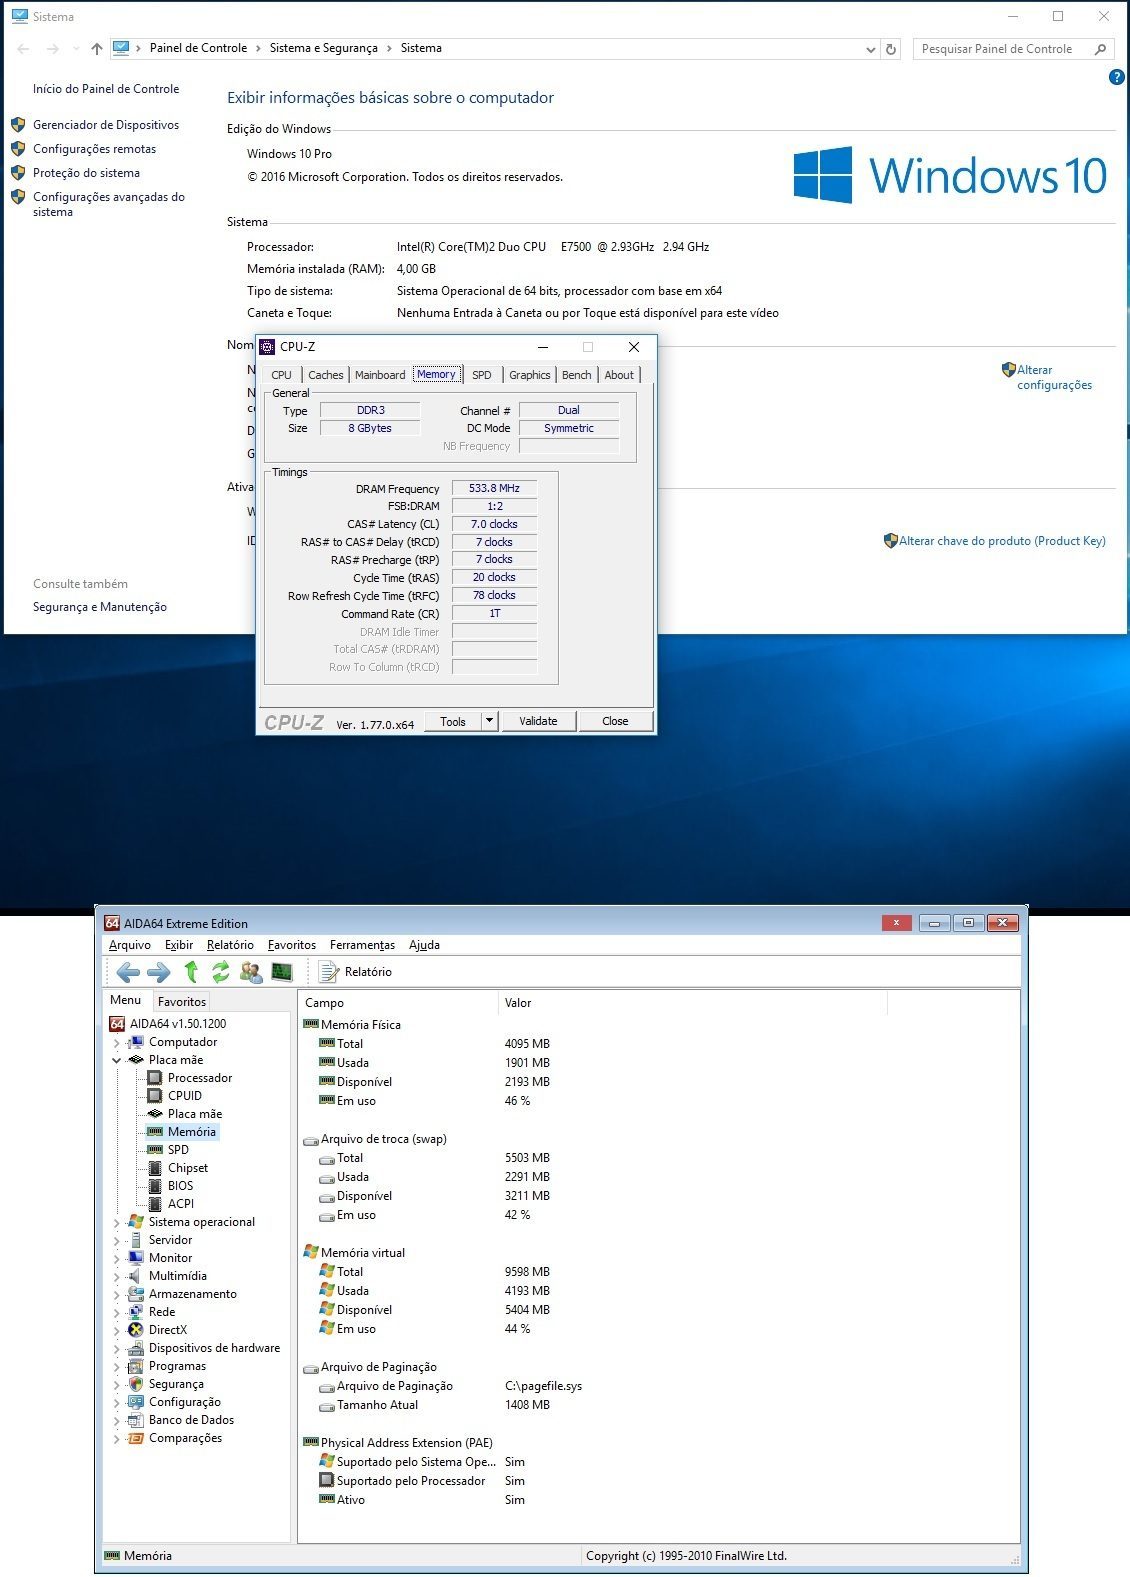Expand the Servidor tree node
Image resolution: width=1130 pixels, height=1577 pixels.
[x=116, y=1240]
